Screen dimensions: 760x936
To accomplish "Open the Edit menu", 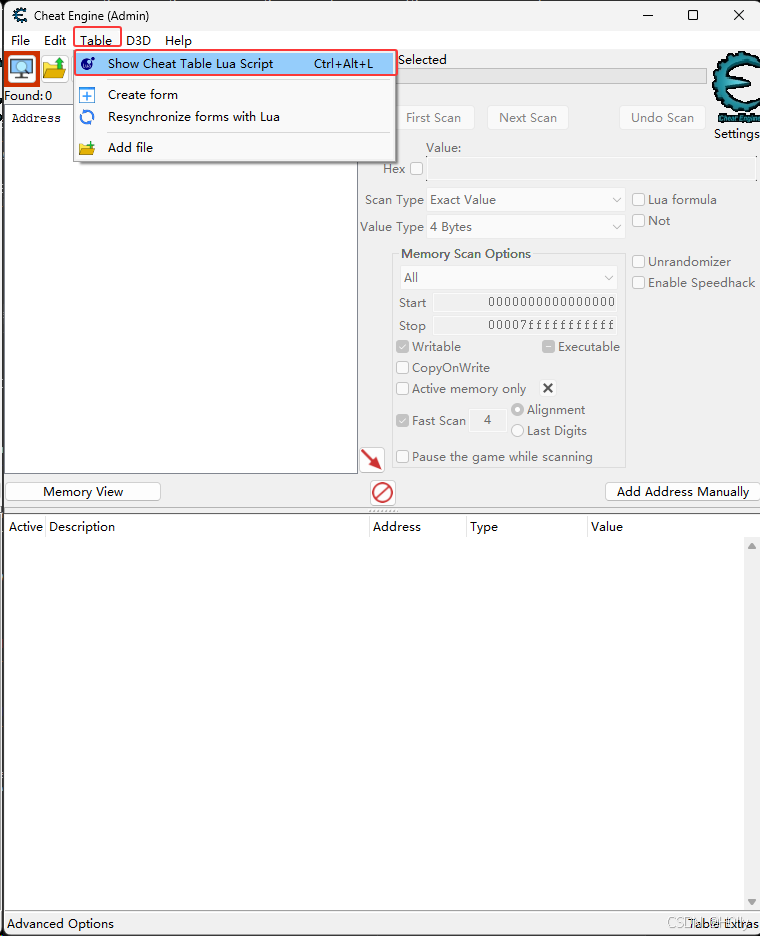I will tap(55, 41).
